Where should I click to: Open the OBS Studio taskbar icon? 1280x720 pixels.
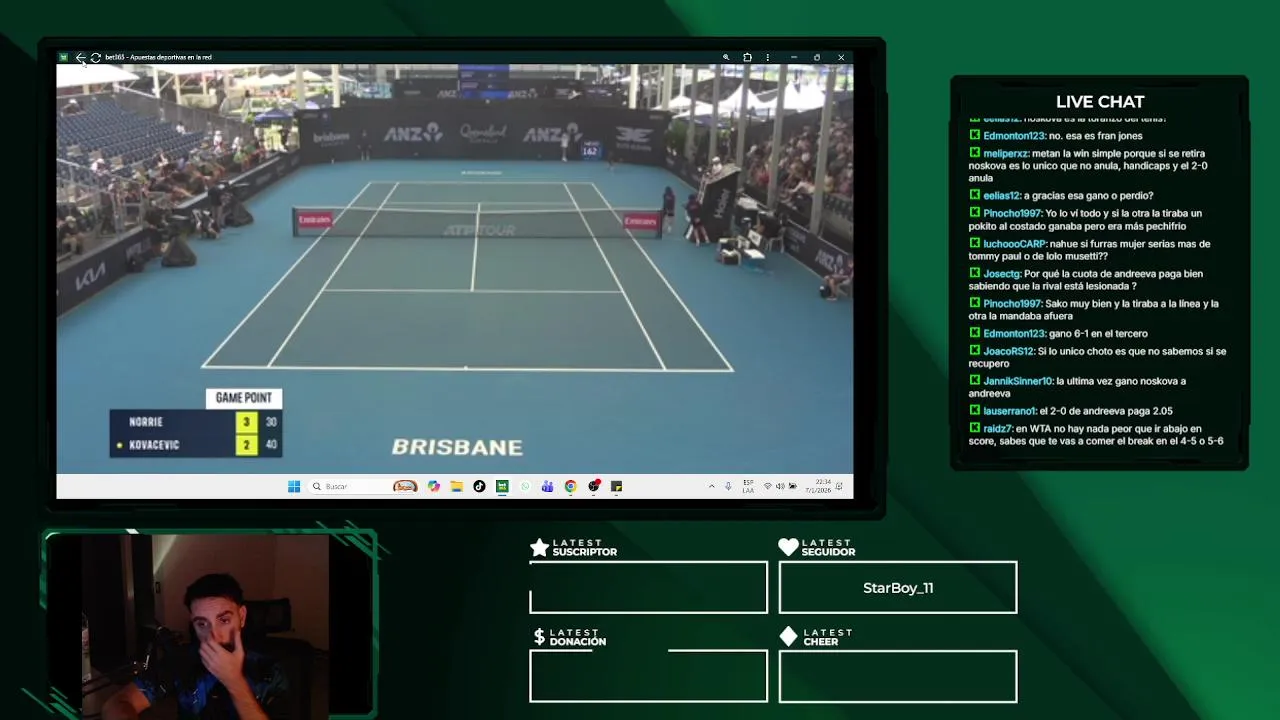tap(594, 486)
